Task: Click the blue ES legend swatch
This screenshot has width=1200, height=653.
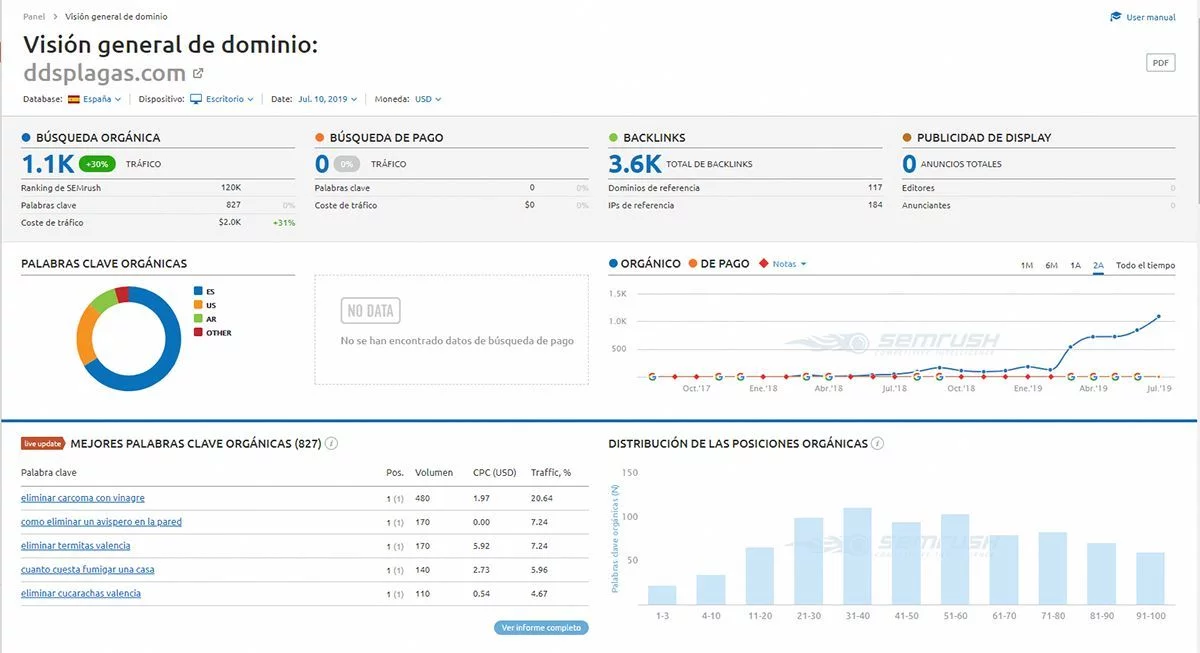Action: click(198, 291)
